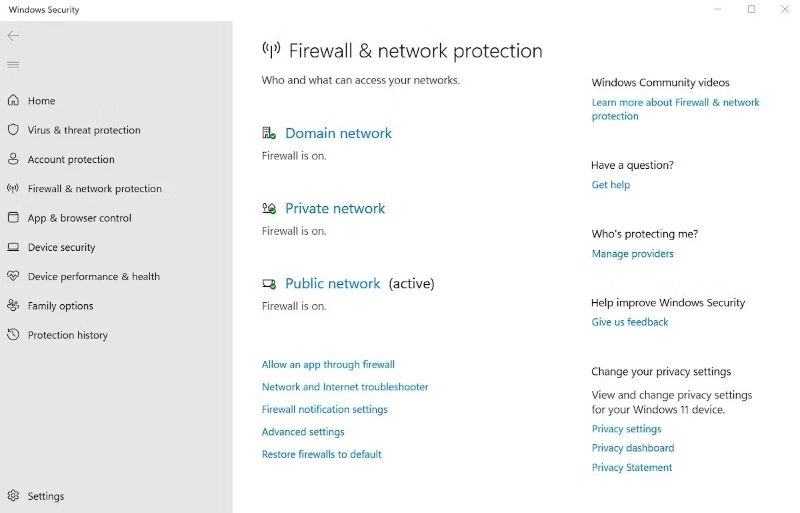Click the Device security laptop icon

pyautogui.click(x=13, y=247)
